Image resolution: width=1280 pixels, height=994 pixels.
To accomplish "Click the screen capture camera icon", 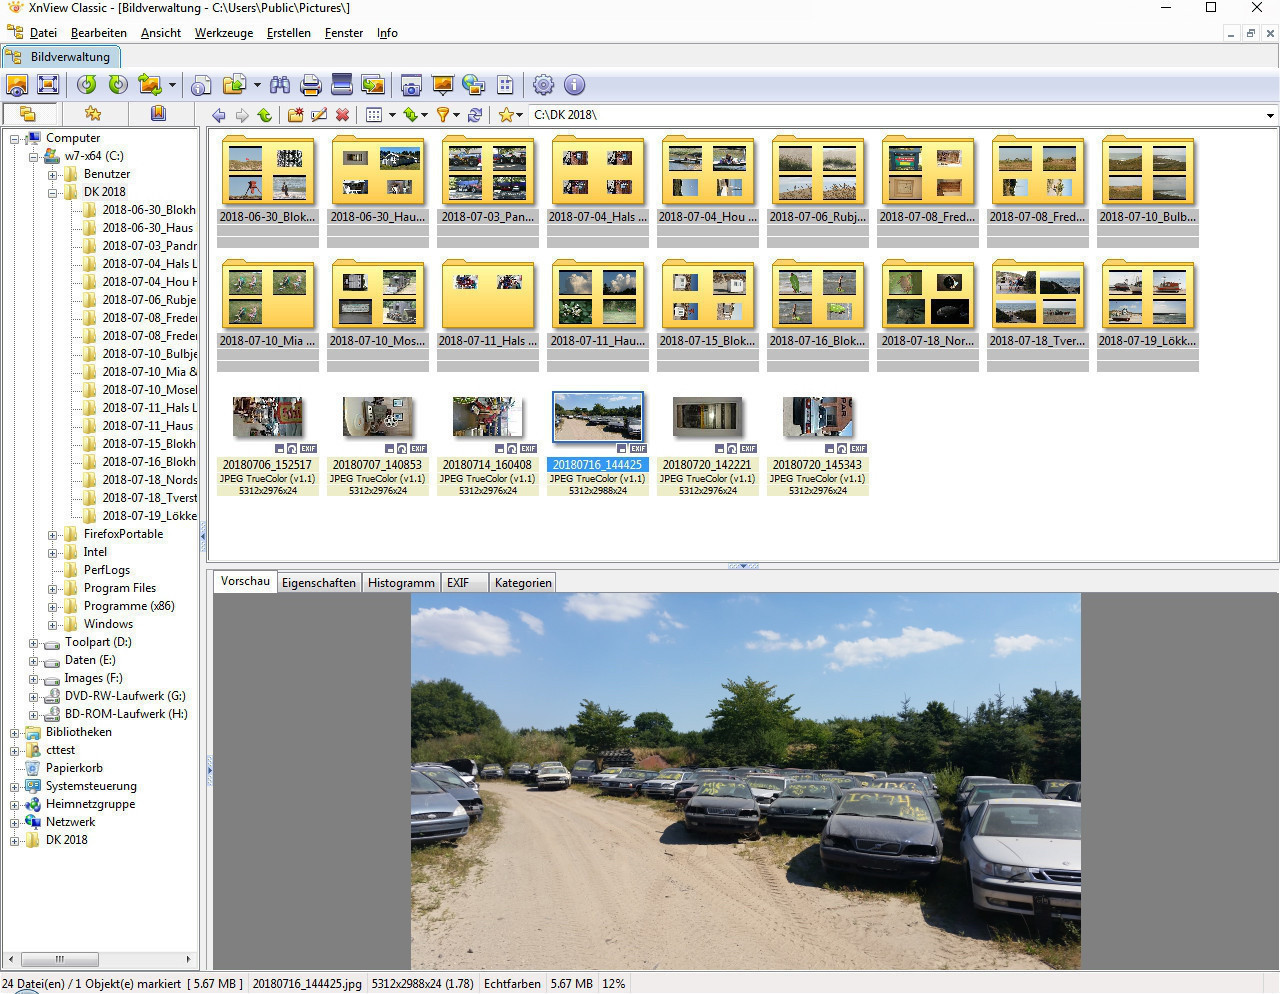I will (410, 85).
